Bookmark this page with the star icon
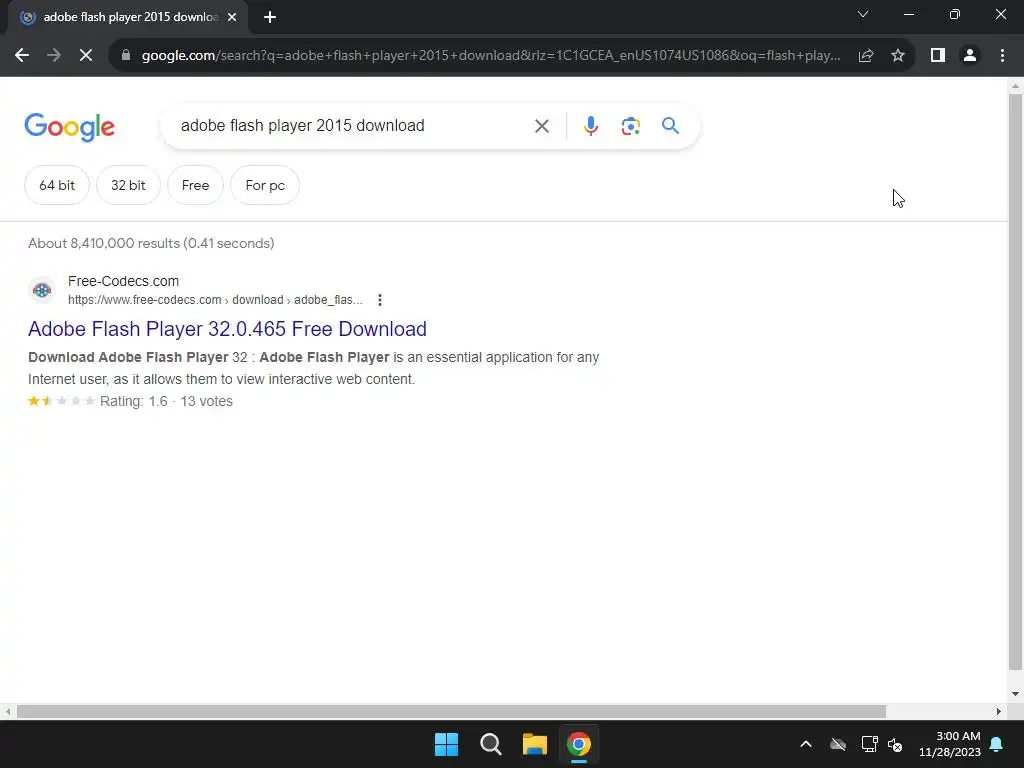The image size is (1024, 768). 898,56
